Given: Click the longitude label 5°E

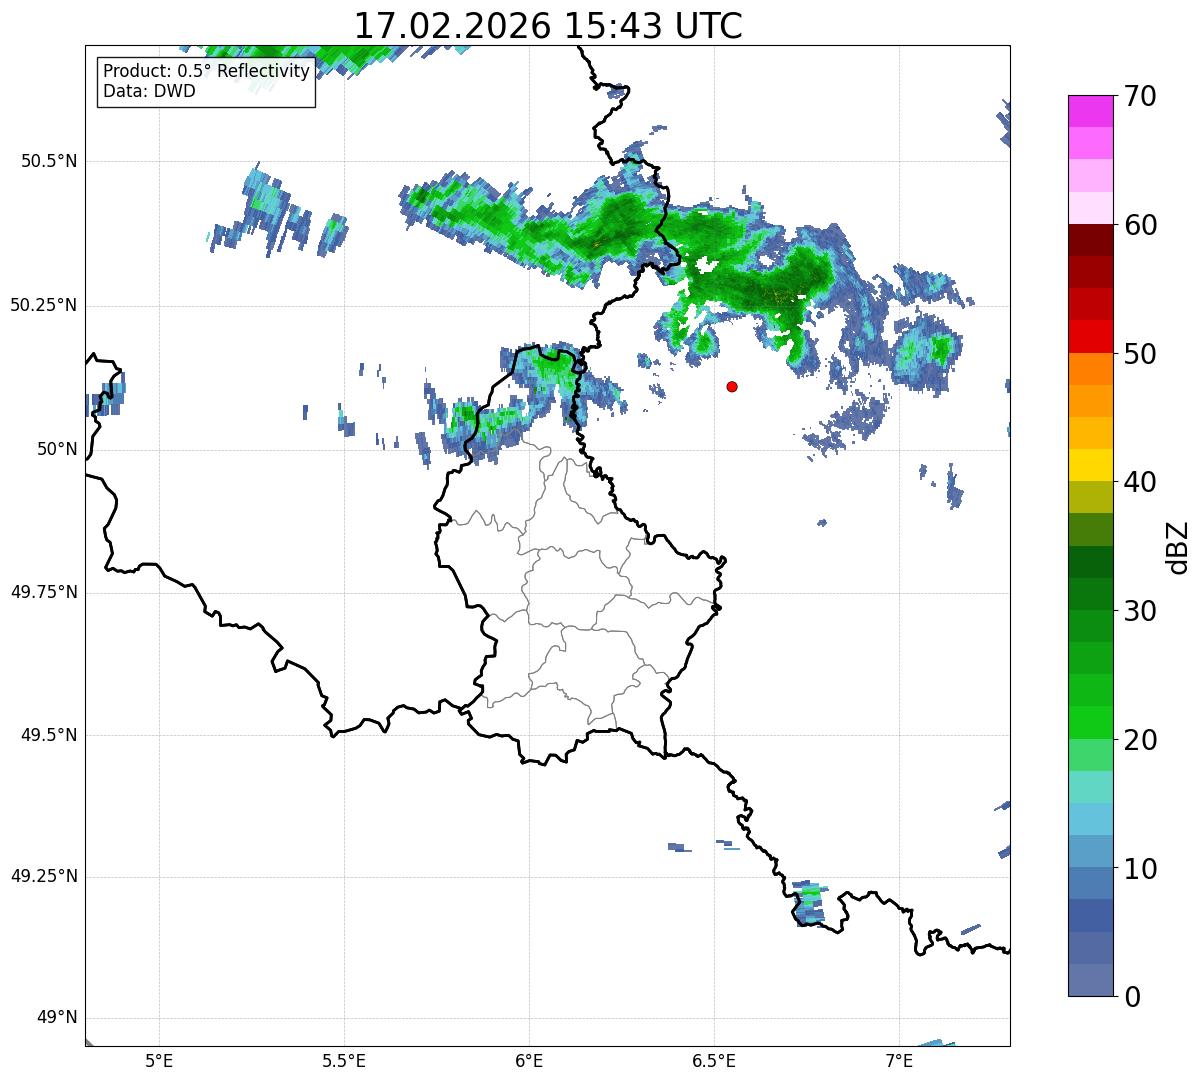Looking at the screenshot, I should tap(159, 1061).
